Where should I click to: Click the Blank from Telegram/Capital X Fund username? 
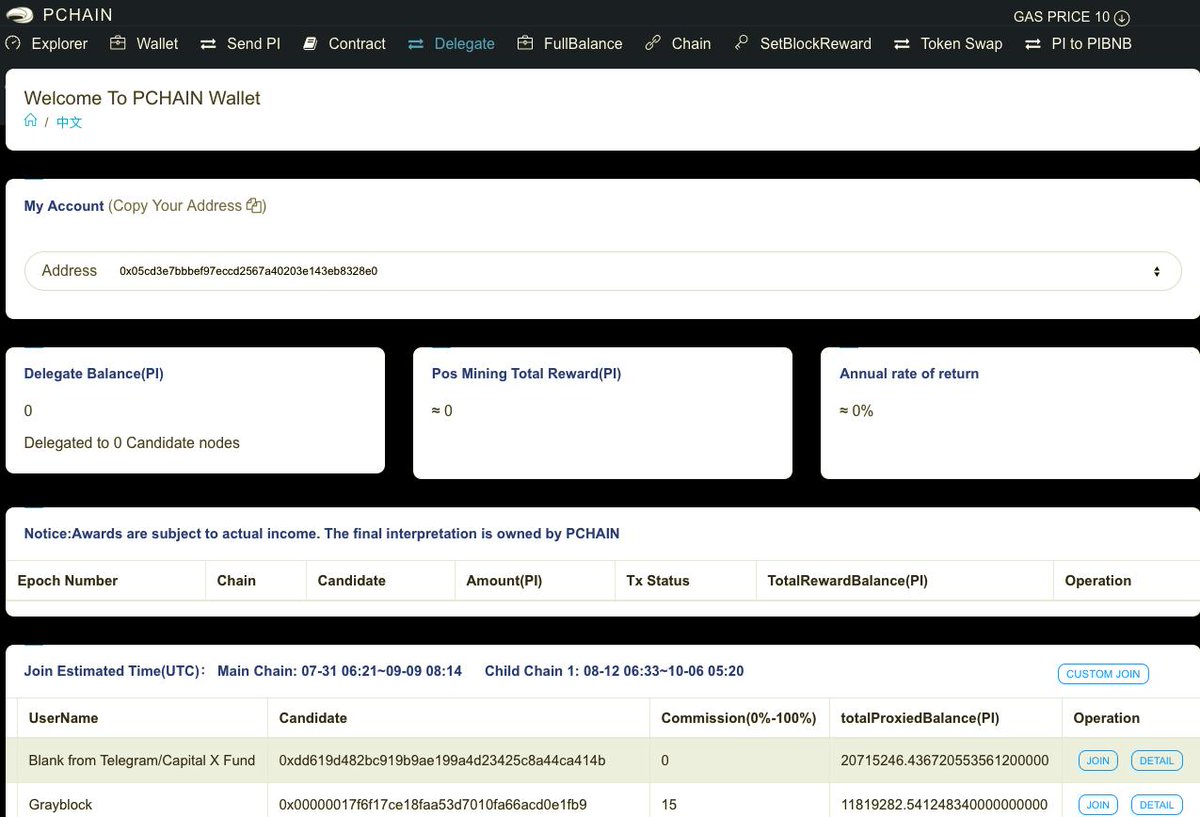coord(142,761)
